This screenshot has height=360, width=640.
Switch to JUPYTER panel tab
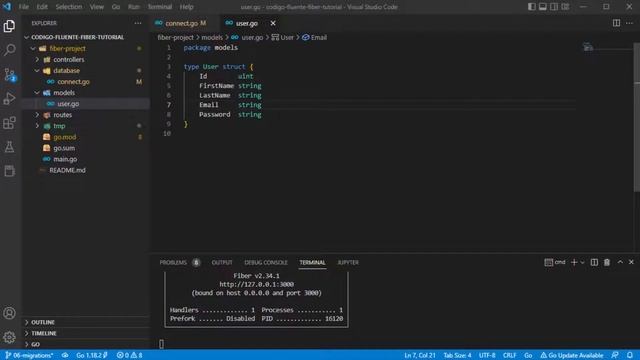348,262
